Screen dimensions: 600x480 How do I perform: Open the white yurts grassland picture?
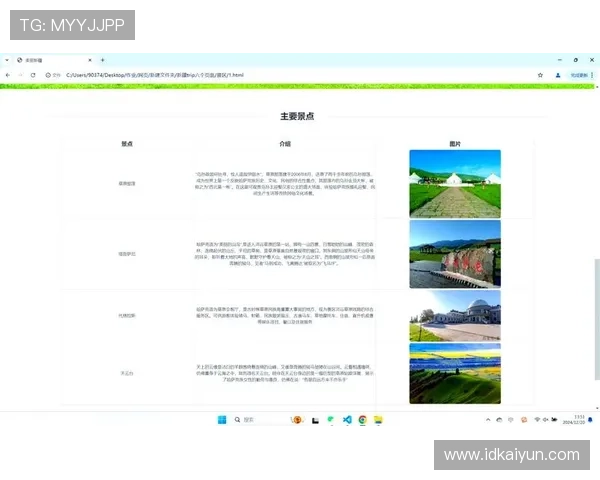tap(455, 184)
